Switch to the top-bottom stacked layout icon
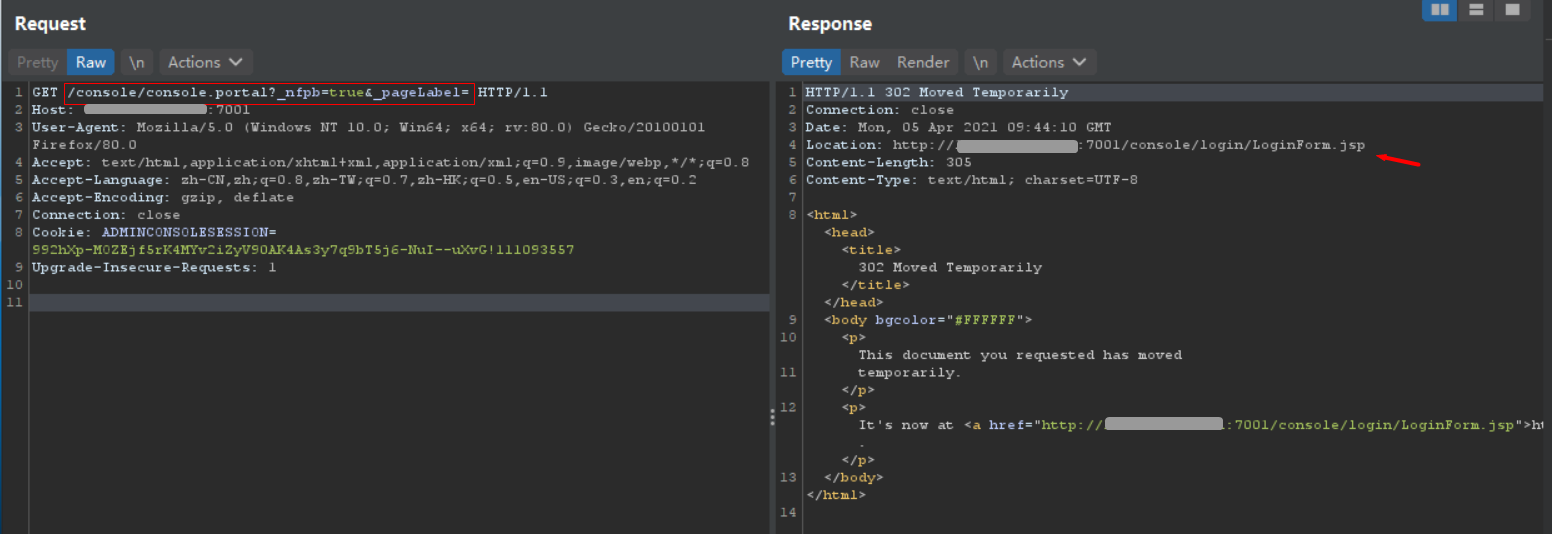 tap(1476, 10)
